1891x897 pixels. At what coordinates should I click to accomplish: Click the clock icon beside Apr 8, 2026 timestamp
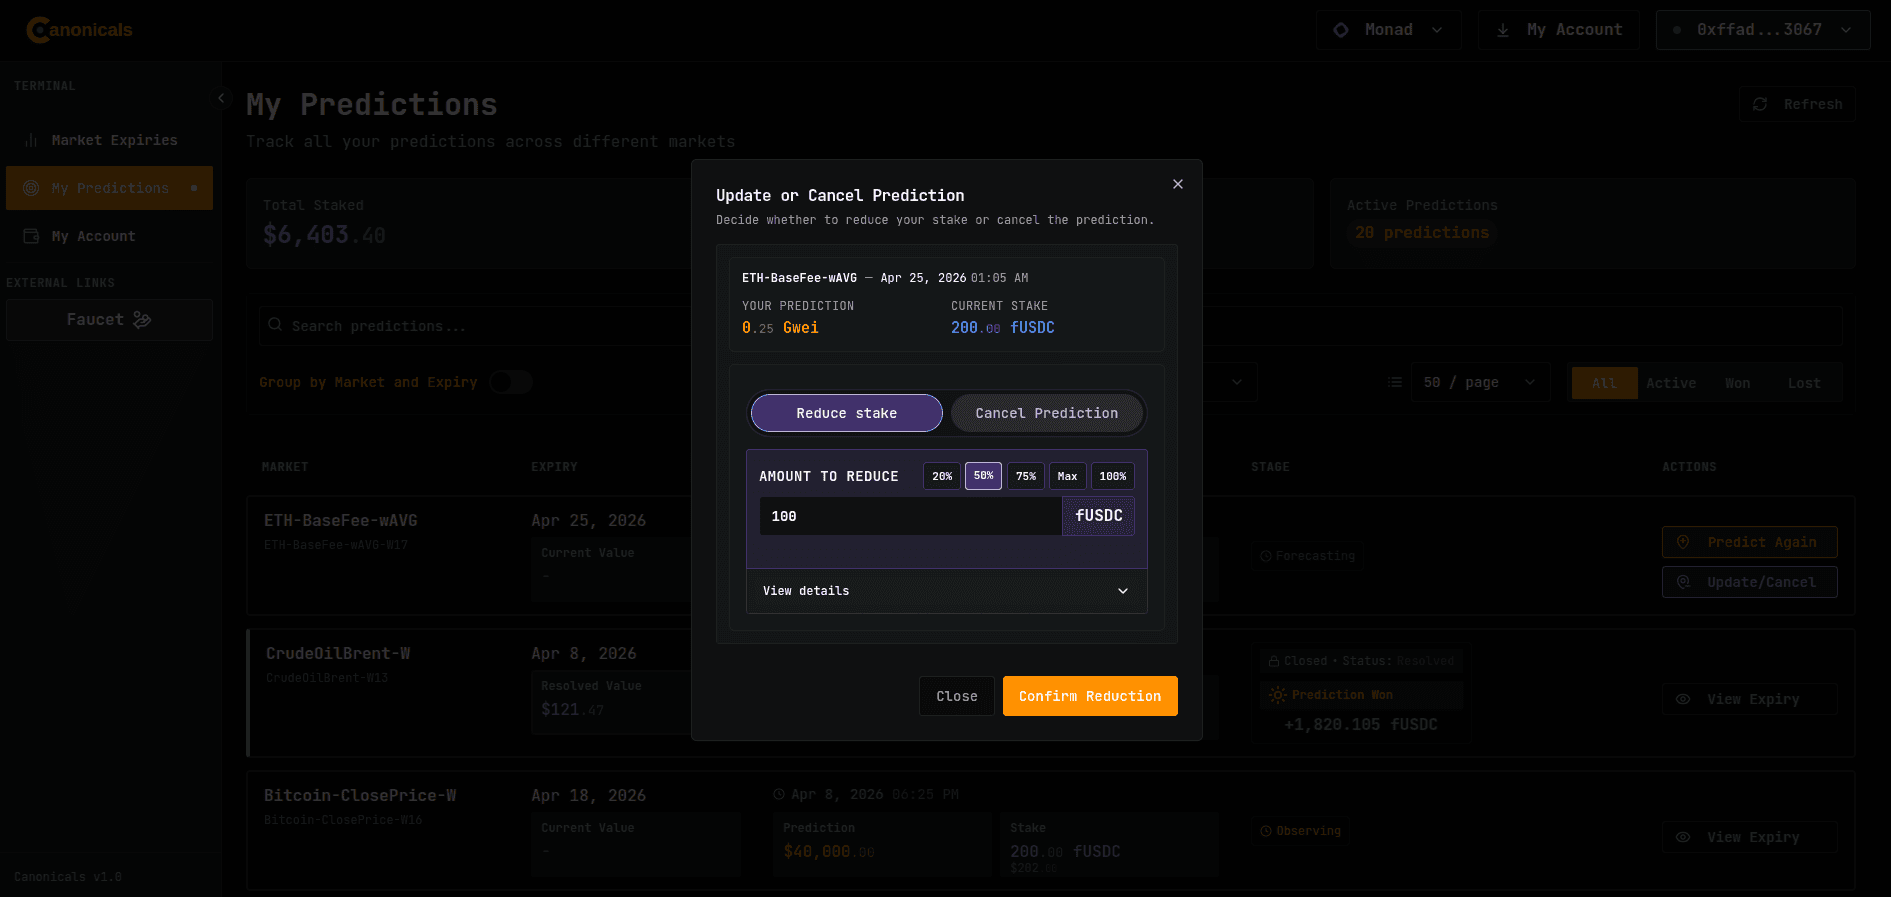[779, 794]
